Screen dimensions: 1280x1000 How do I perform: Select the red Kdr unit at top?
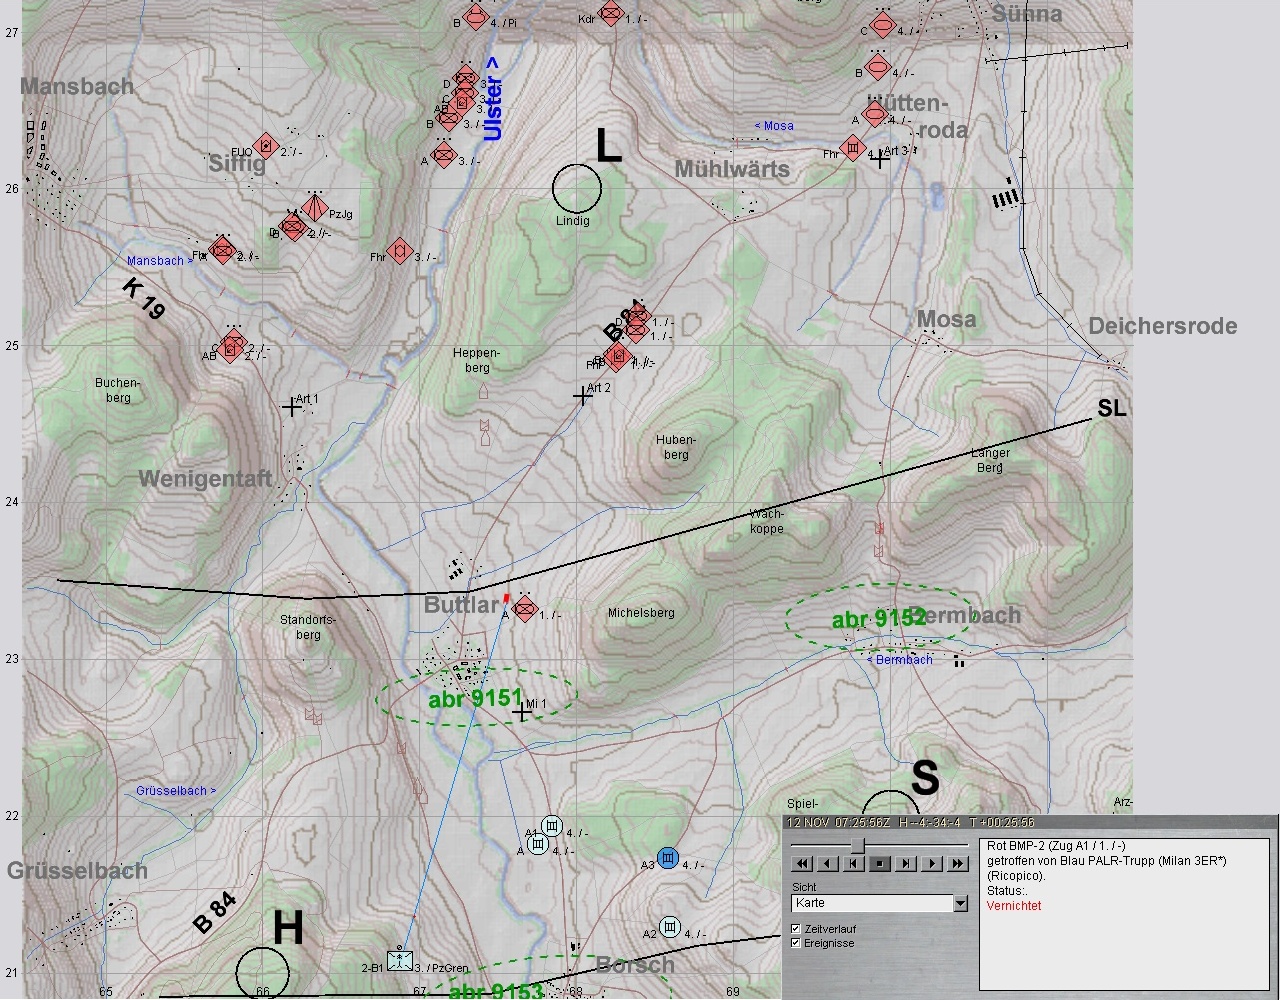(609, 14)
